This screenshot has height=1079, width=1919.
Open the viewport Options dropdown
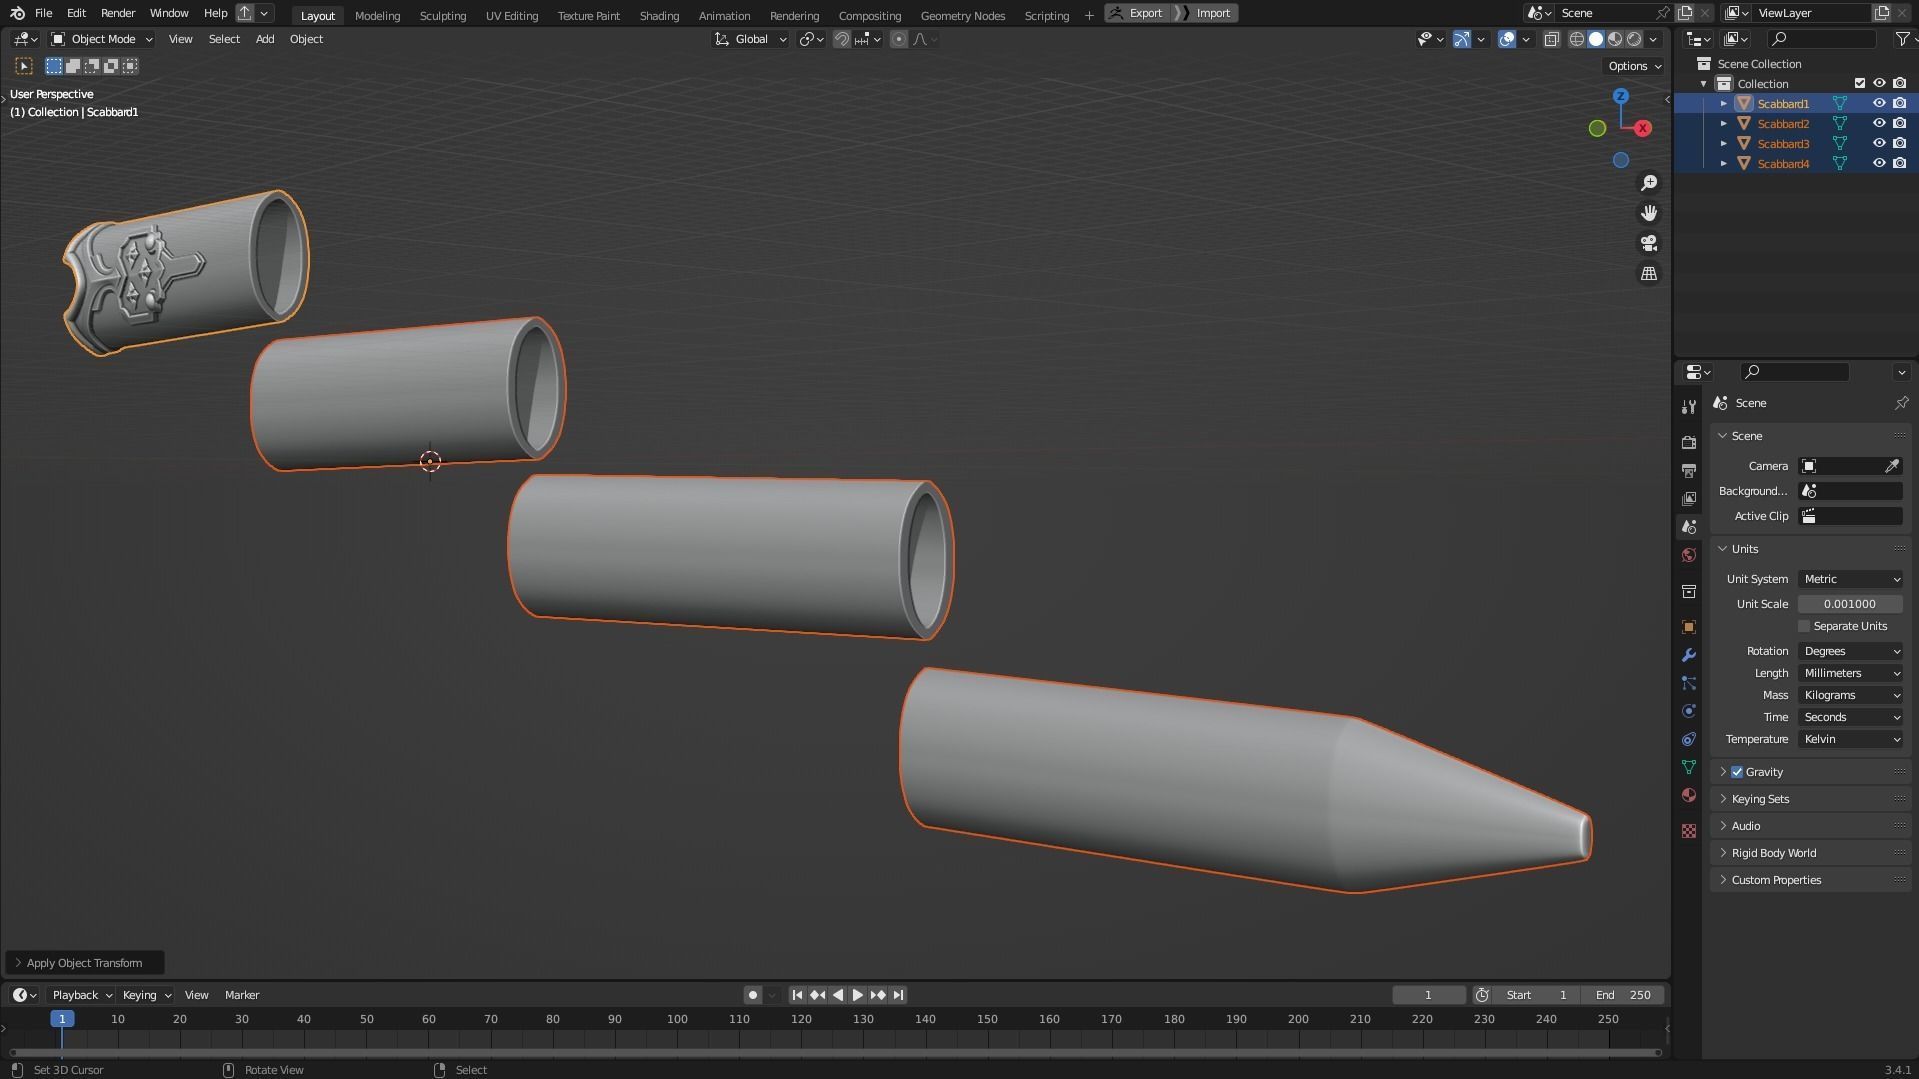point(1634,66)
